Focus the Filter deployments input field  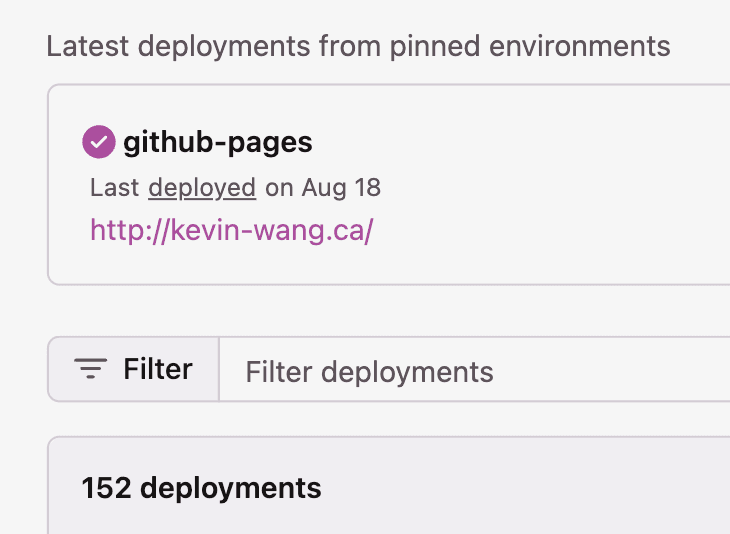click(x=474, y=369)
